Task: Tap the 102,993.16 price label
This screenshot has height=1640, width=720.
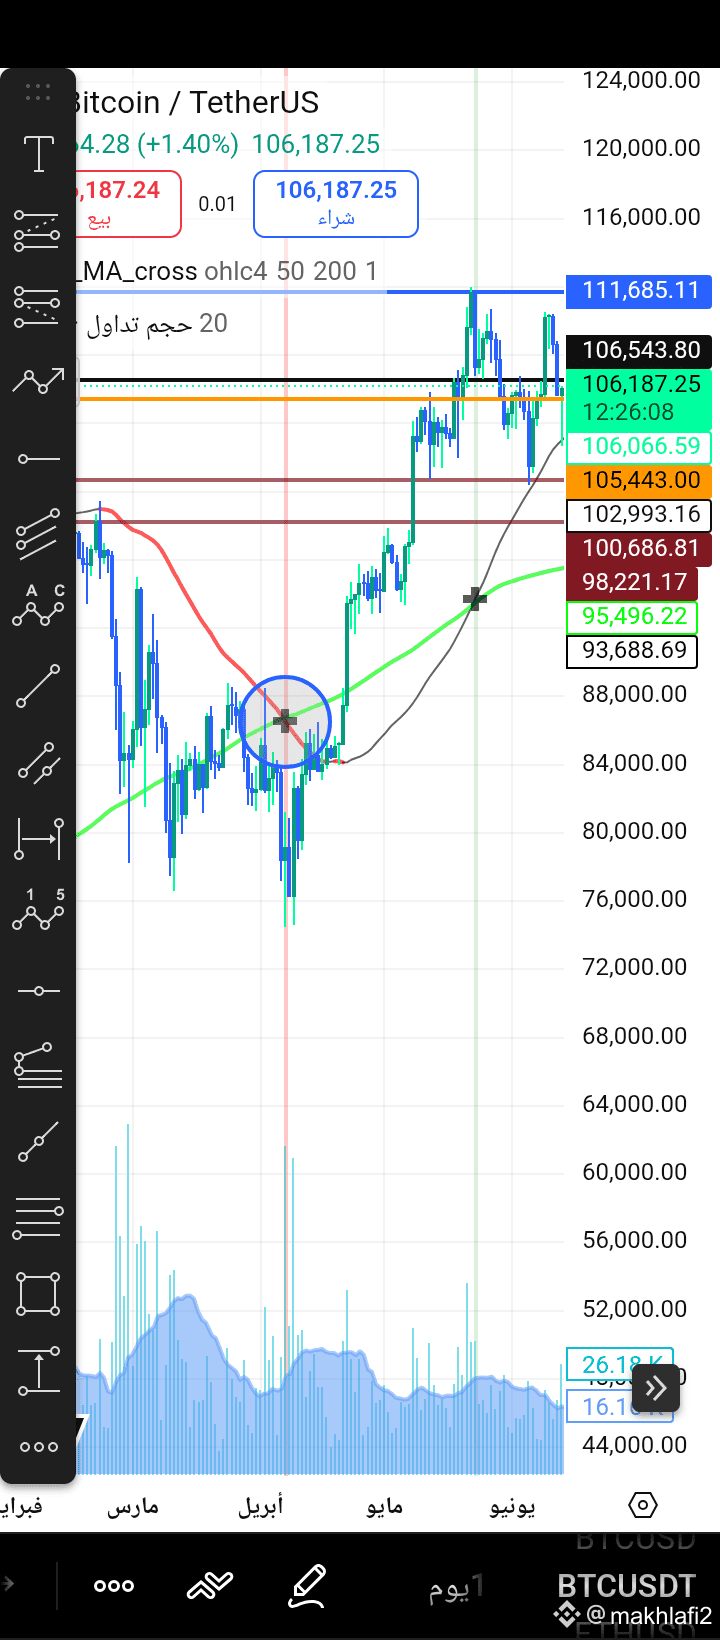Action: click(x=640, y=514)
